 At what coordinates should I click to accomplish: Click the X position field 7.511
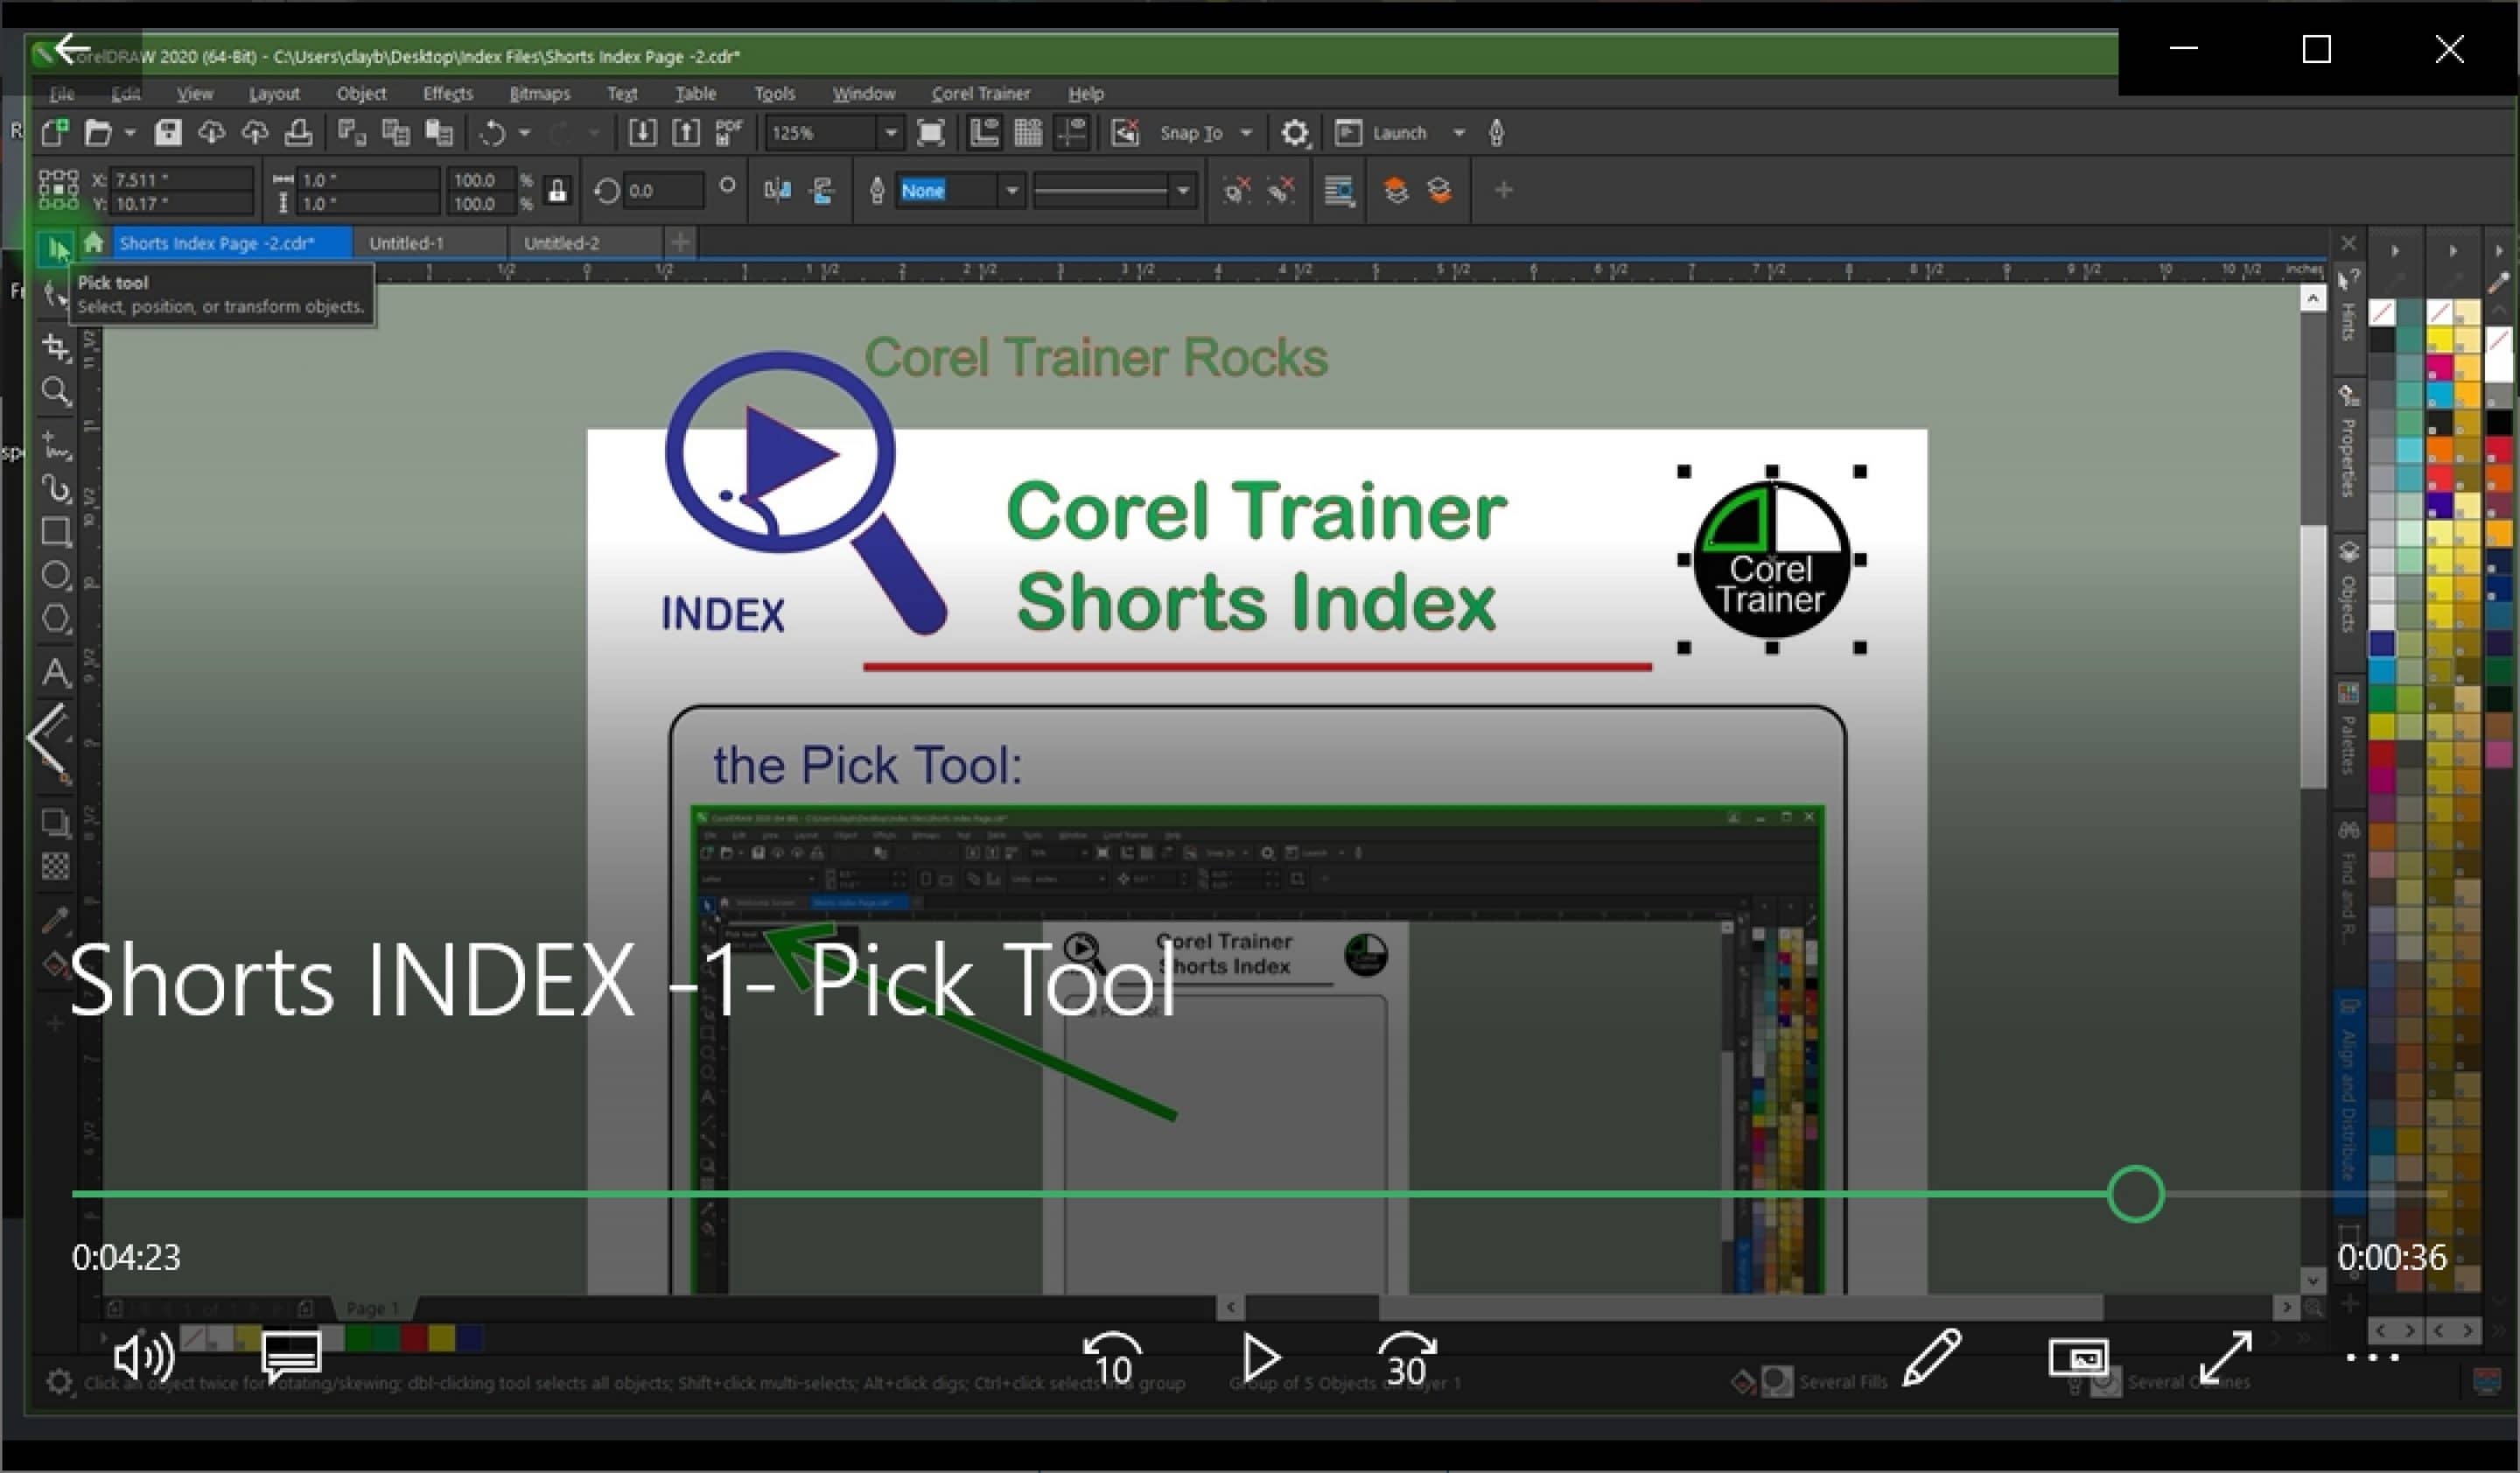(x=180, y=179)
